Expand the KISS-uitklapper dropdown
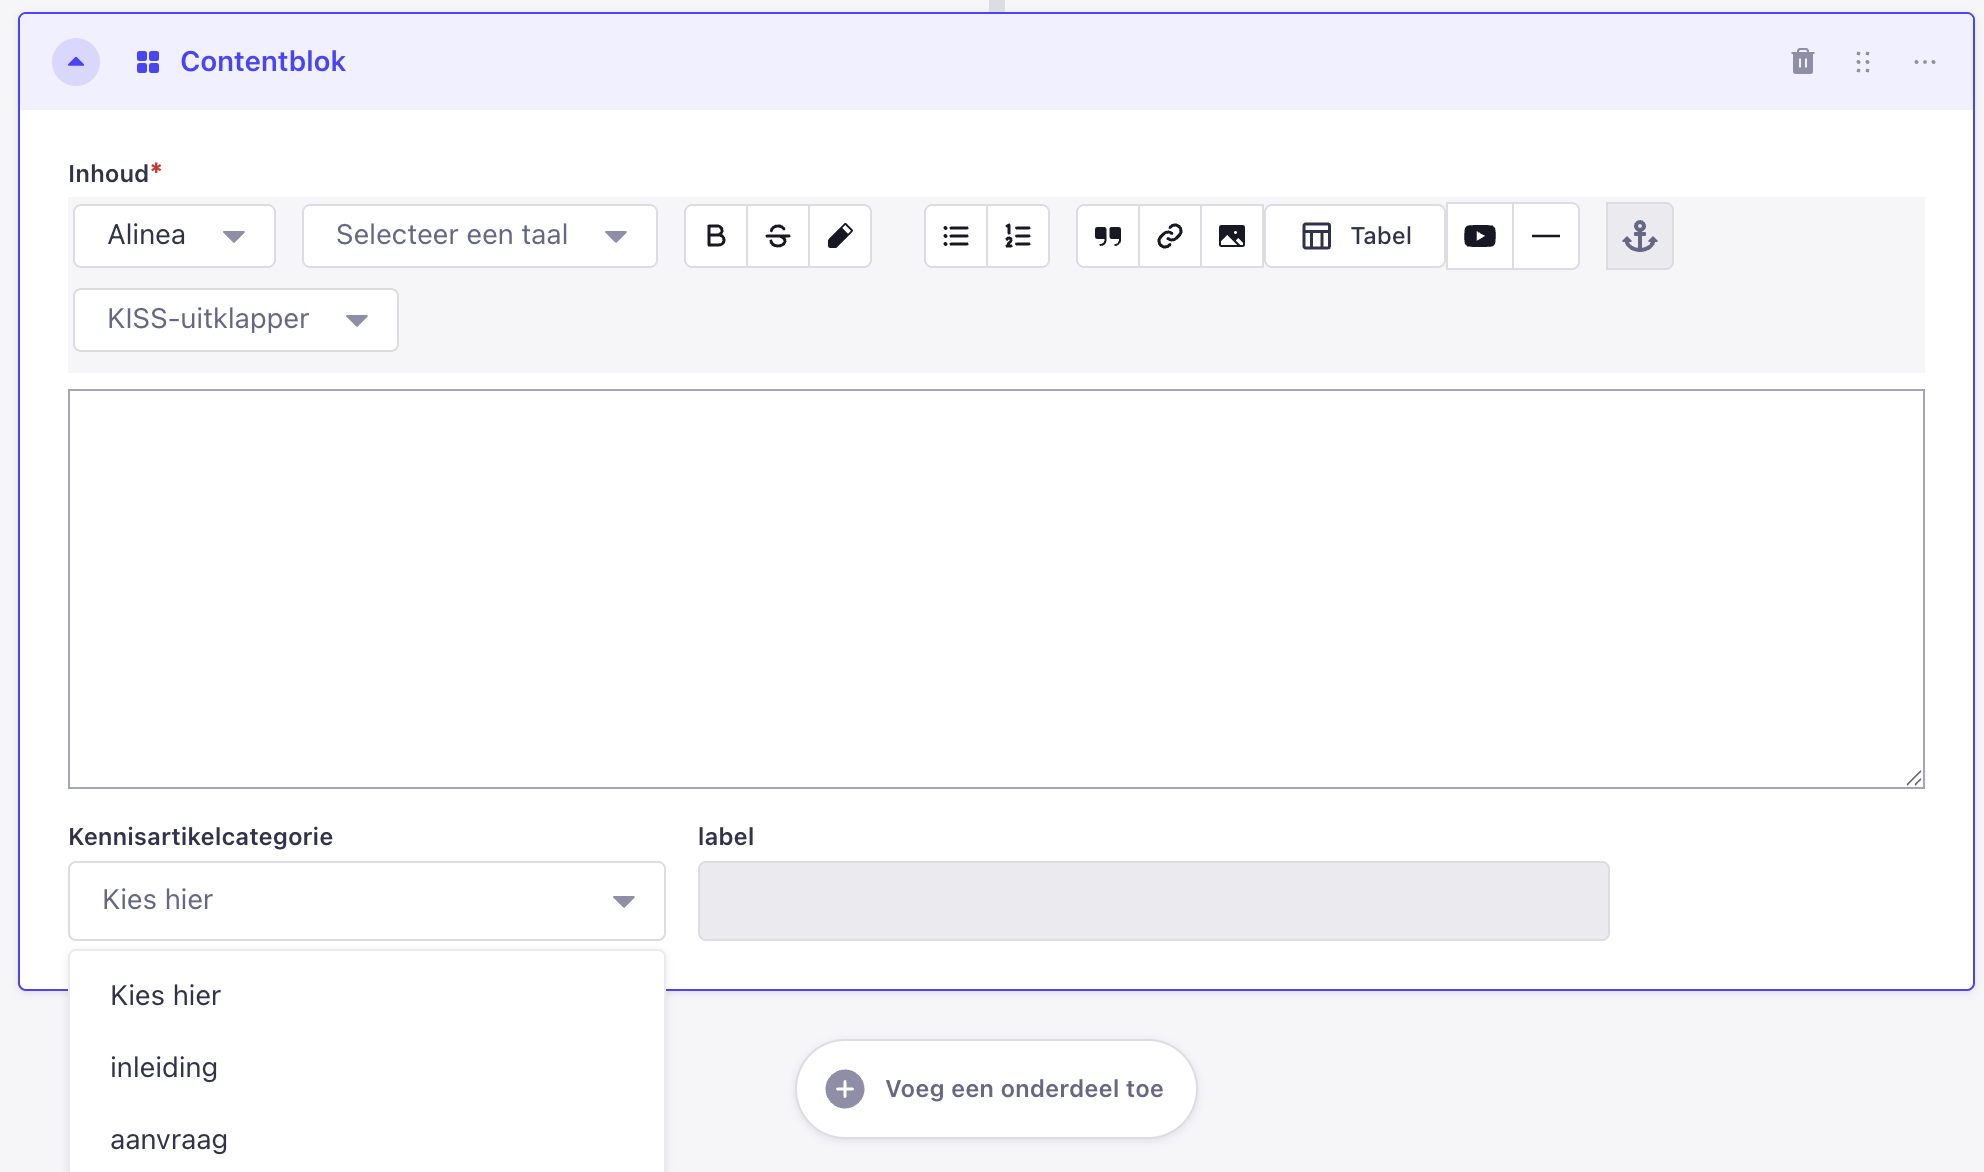Image resolution: width=1984 pixels, height=1172 pixels. [236, 320]
